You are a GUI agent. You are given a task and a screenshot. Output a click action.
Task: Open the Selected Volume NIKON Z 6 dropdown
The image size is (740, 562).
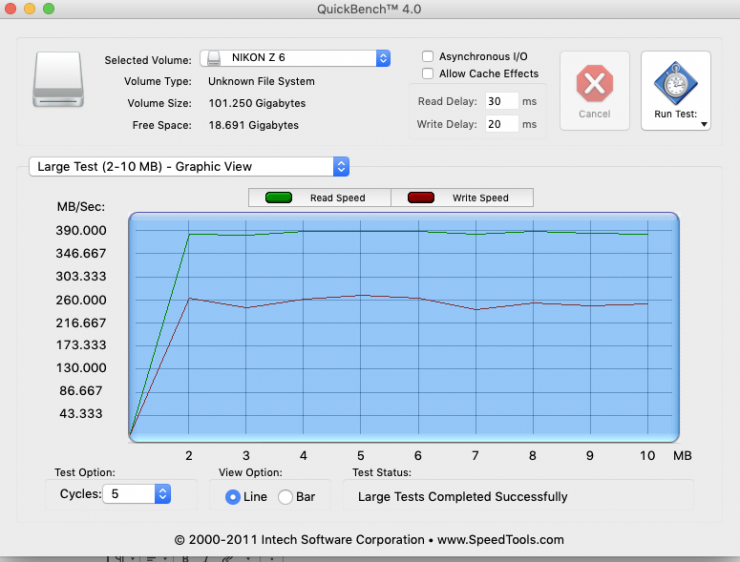(x=295, y=58)
